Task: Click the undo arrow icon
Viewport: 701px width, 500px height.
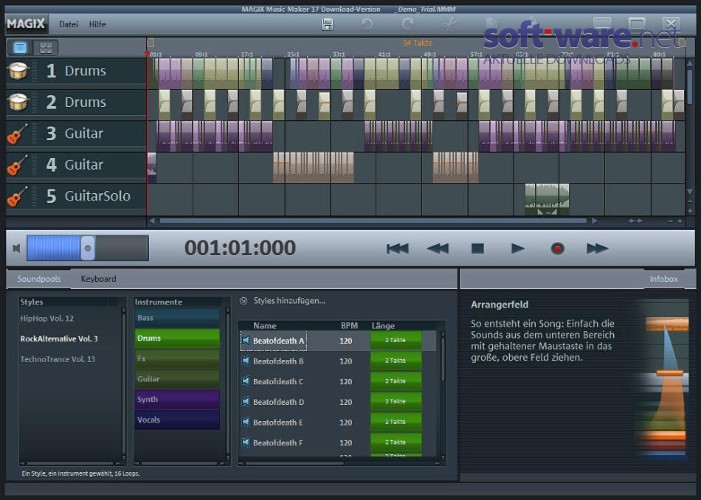Action: [367, 24]
